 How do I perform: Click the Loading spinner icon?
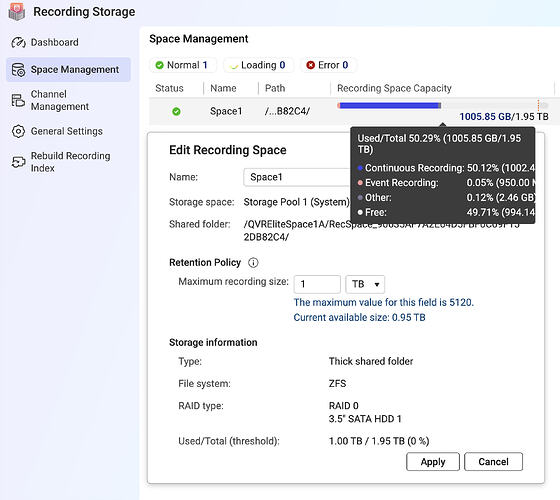click(234, 66)
